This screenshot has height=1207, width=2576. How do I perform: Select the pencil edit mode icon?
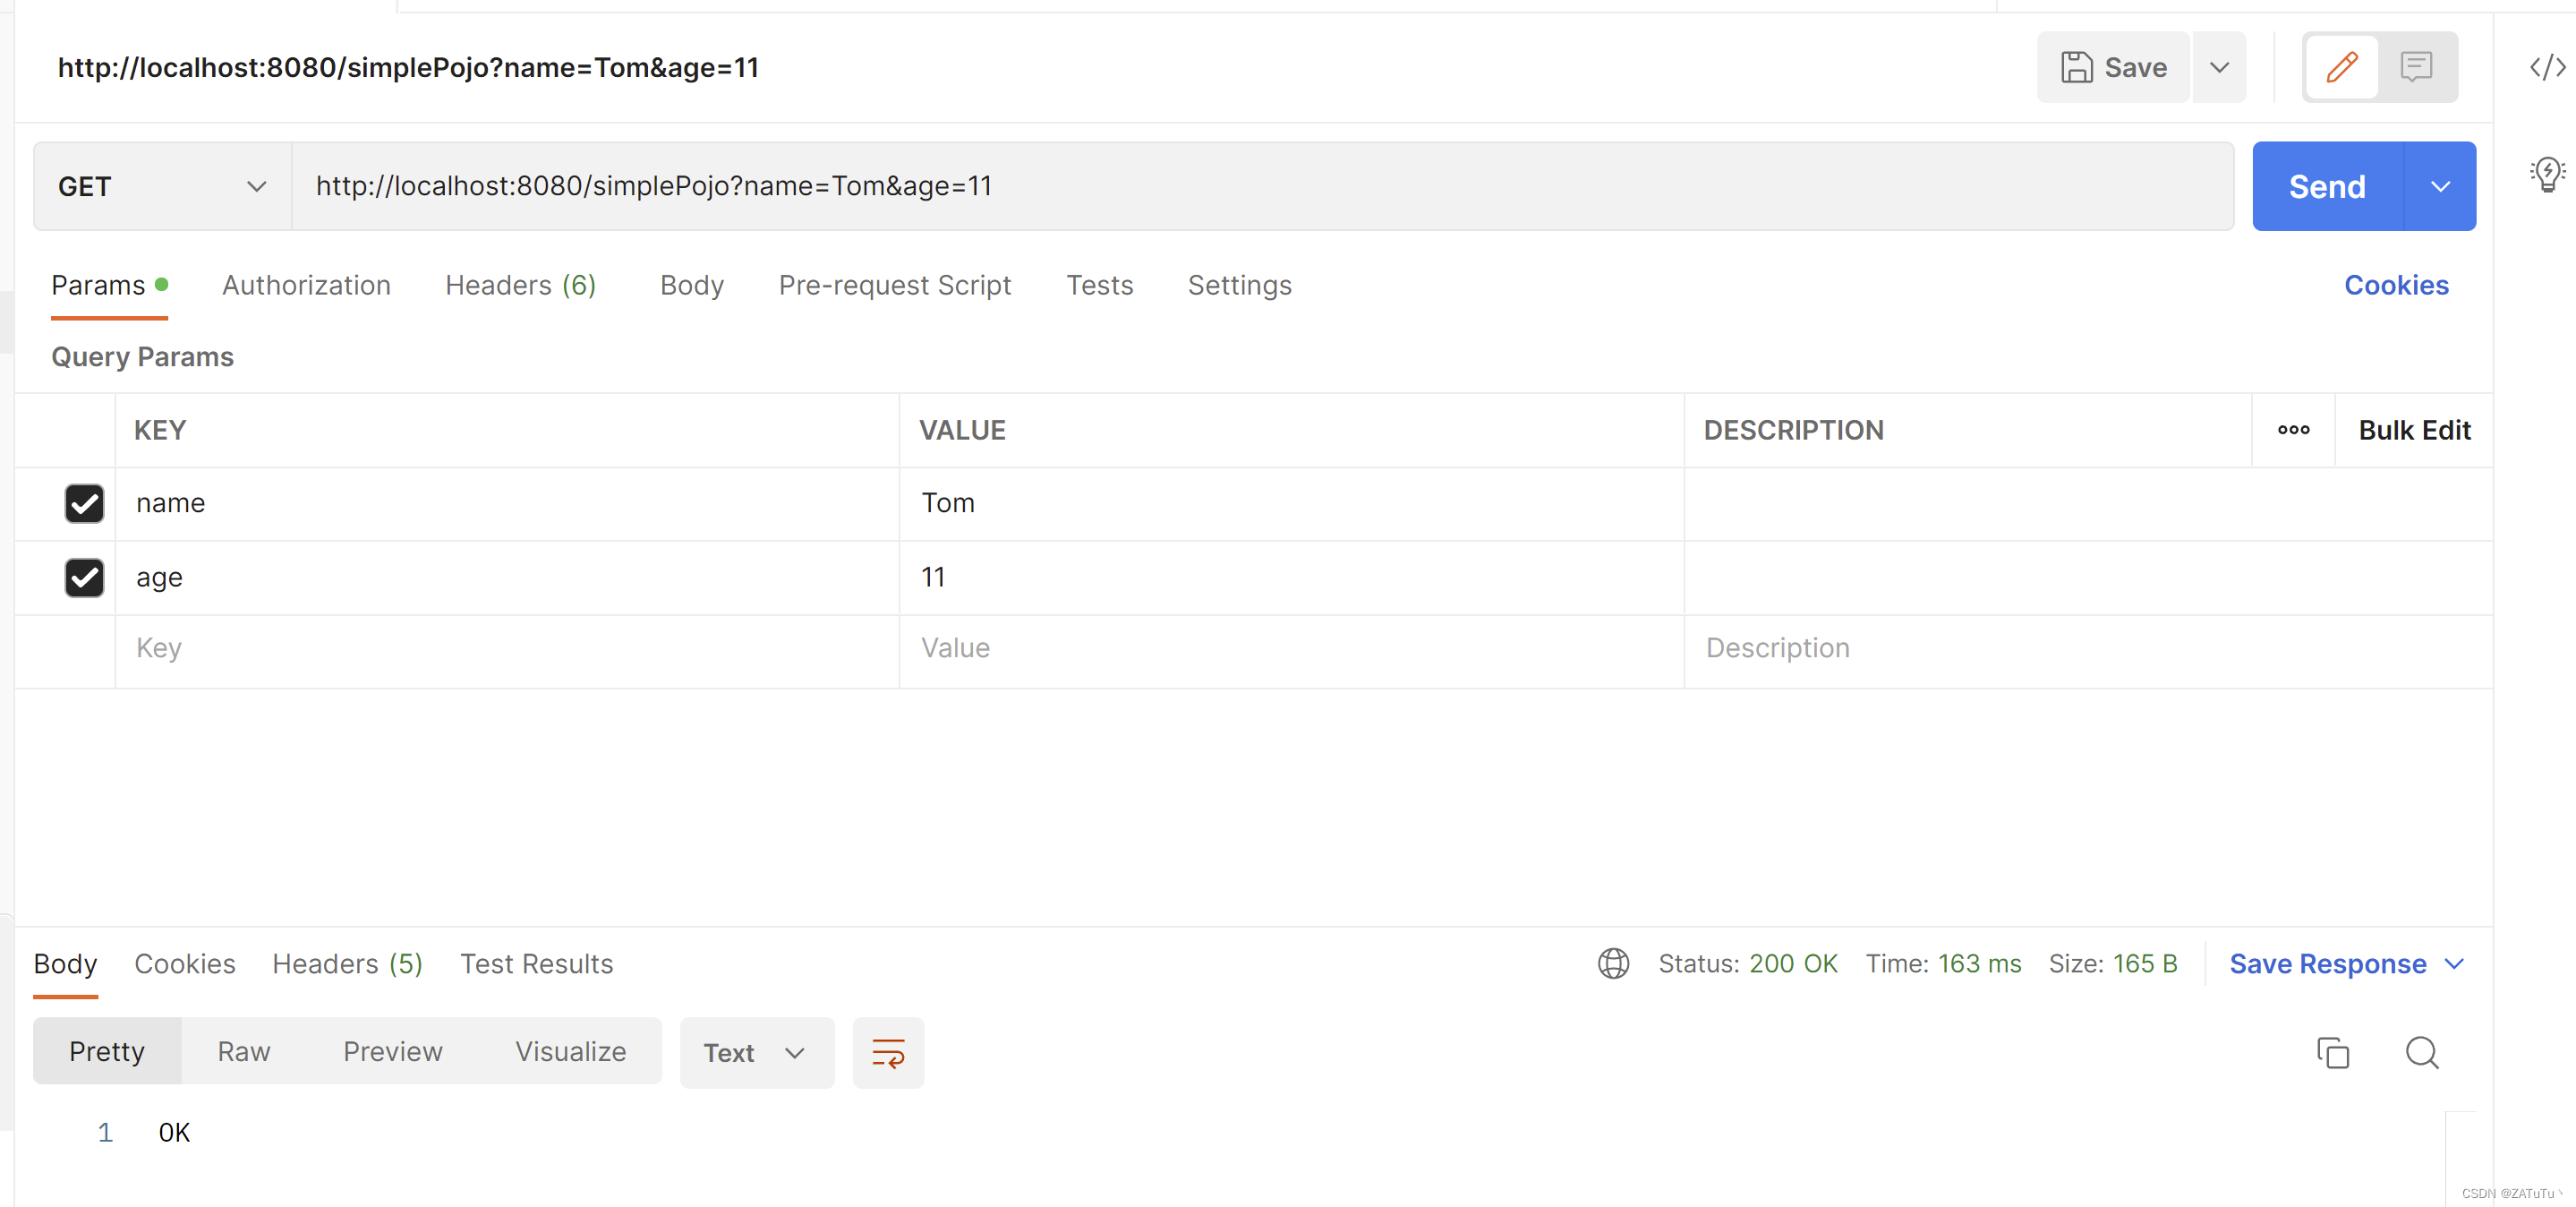pos(2341,67)
